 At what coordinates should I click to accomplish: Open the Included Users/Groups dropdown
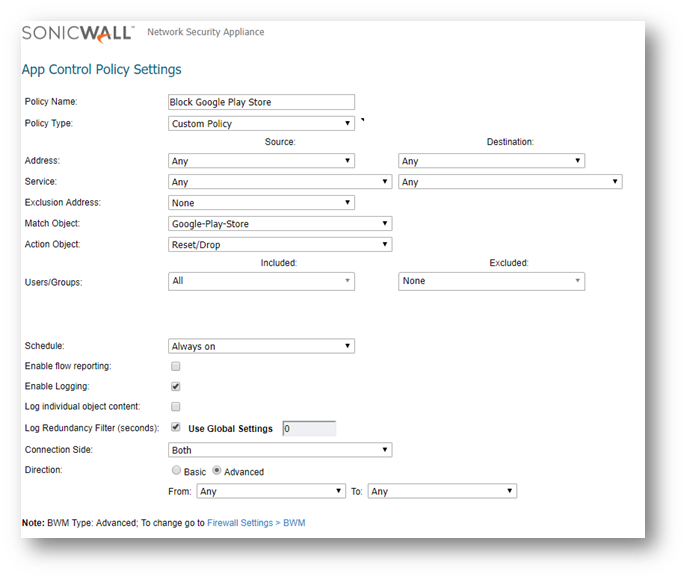coord(261,281)
